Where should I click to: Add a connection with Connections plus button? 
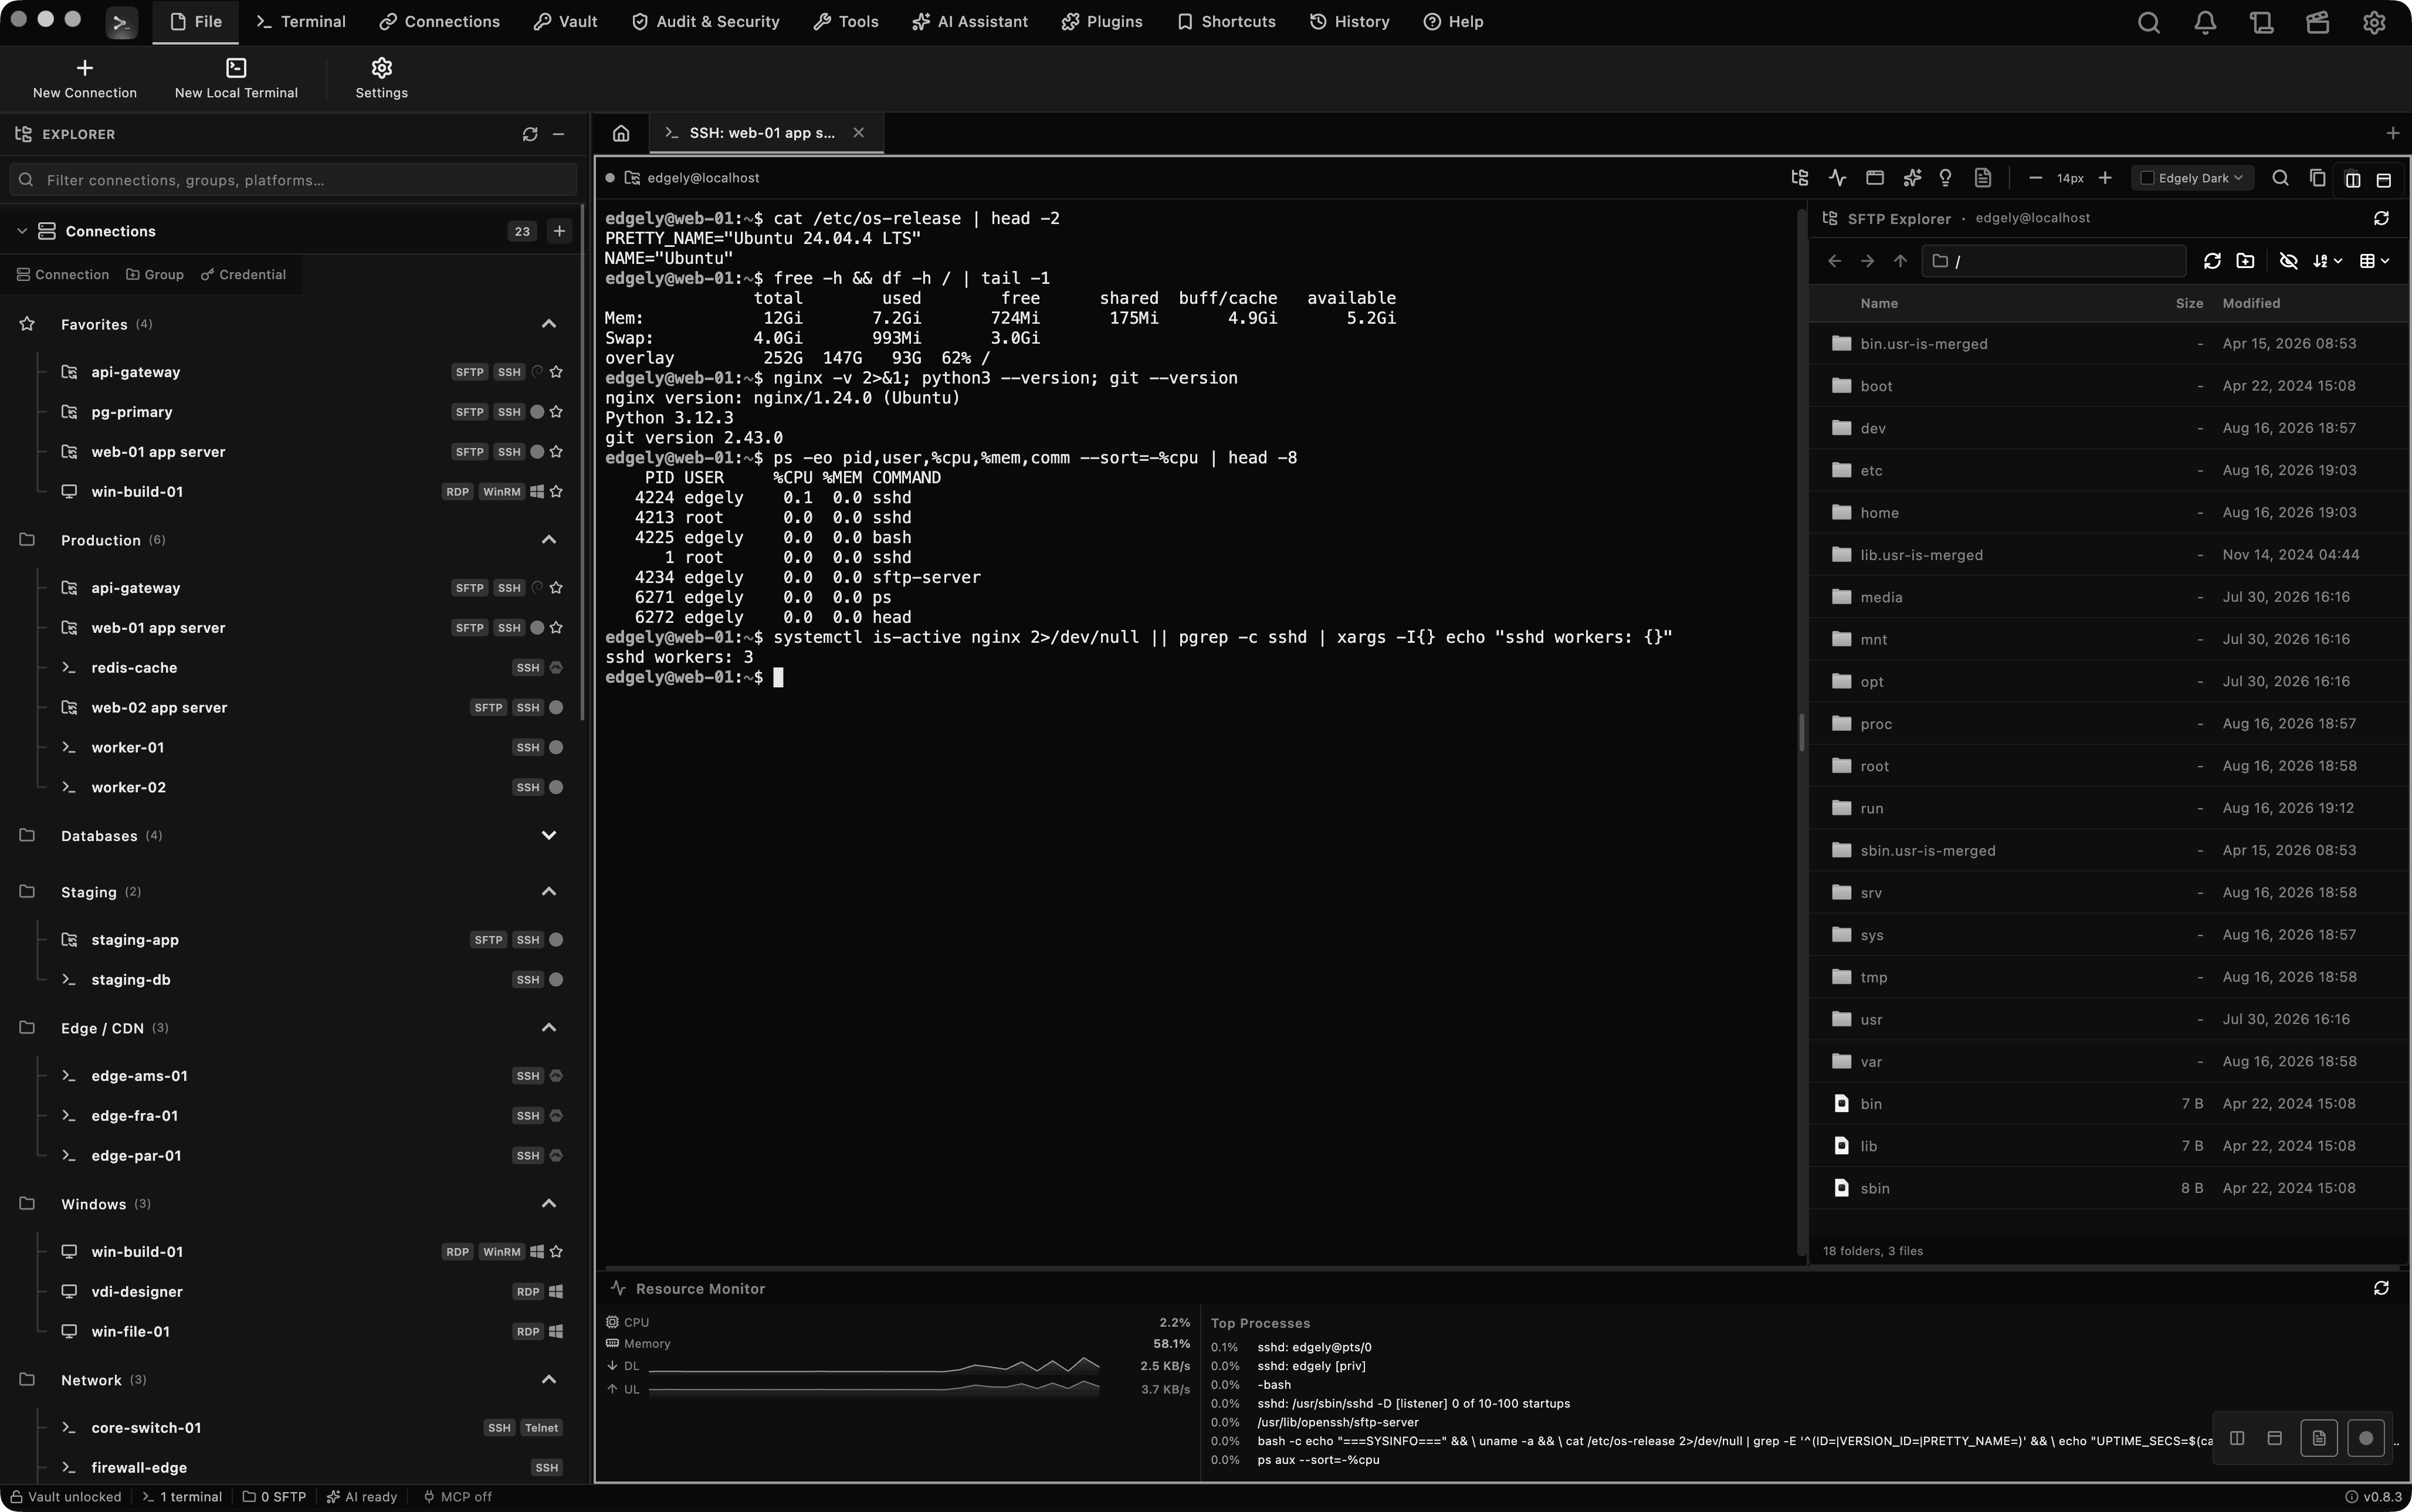(559, 231)
